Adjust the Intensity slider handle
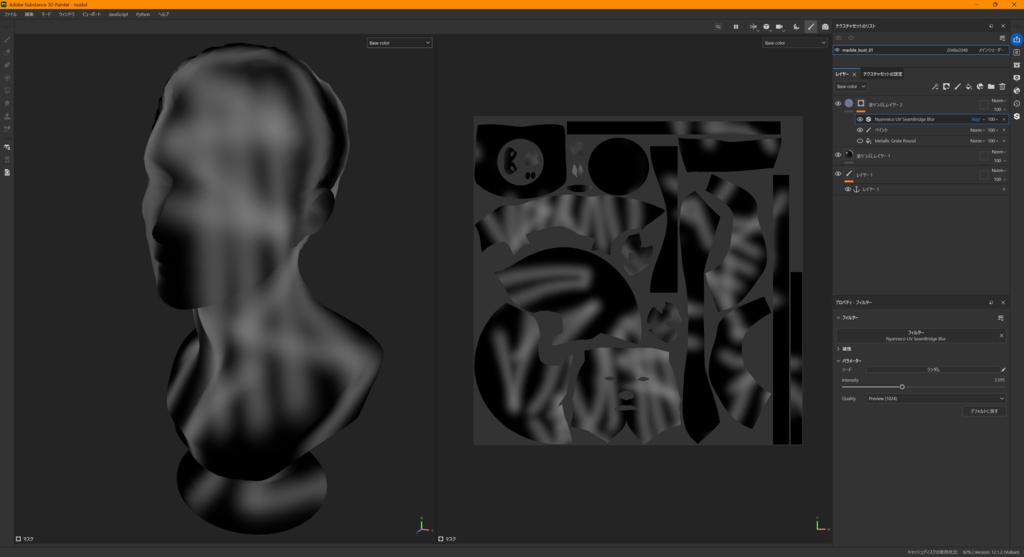The height and width of the screenshot is (557, 1024). [902, 387]
